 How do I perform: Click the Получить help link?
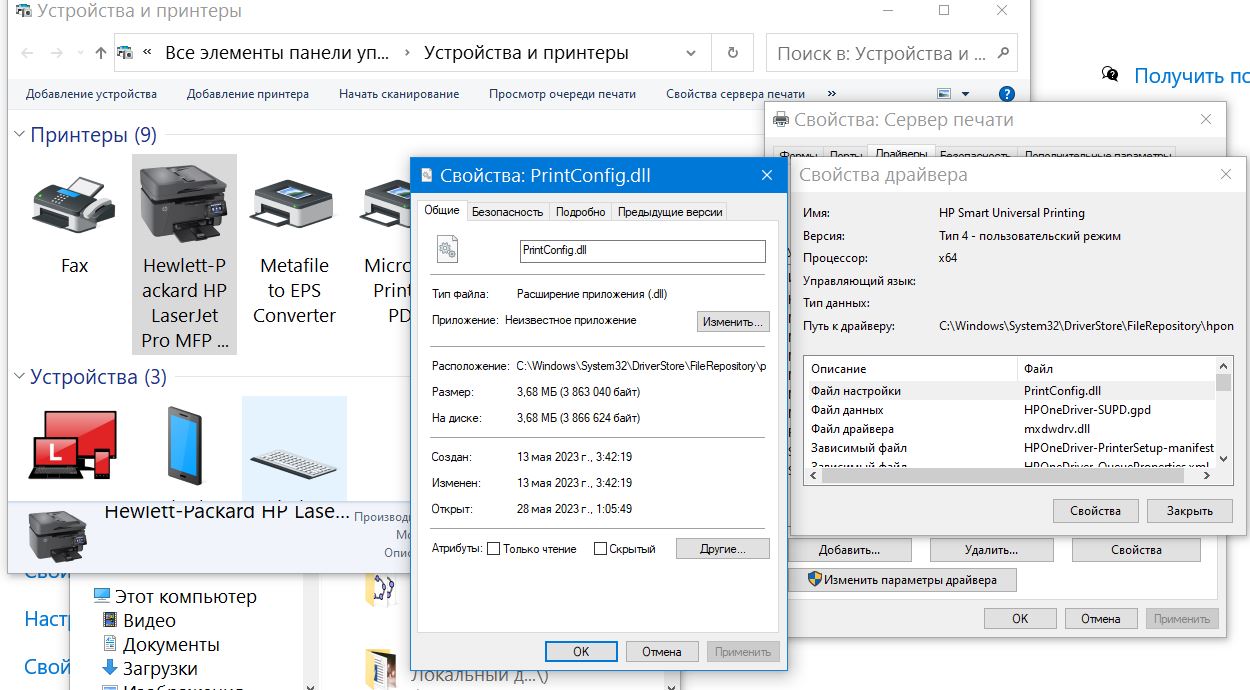(1191, 76)
